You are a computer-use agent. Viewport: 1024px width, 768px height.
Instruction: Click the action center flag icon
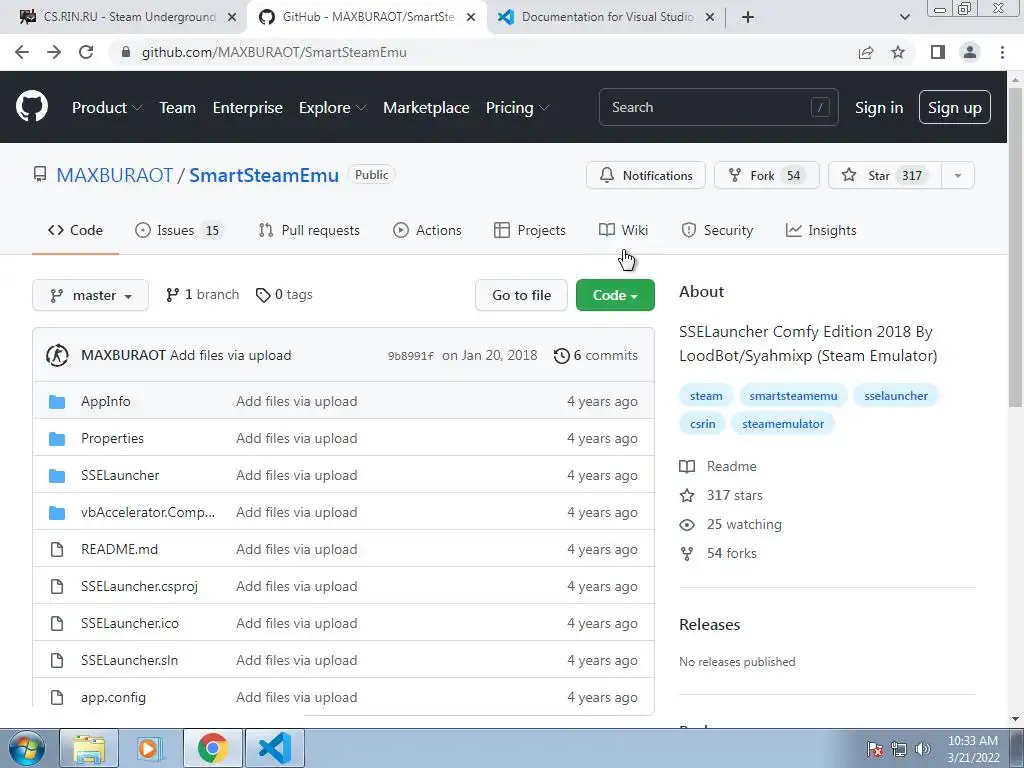[875, 749]
